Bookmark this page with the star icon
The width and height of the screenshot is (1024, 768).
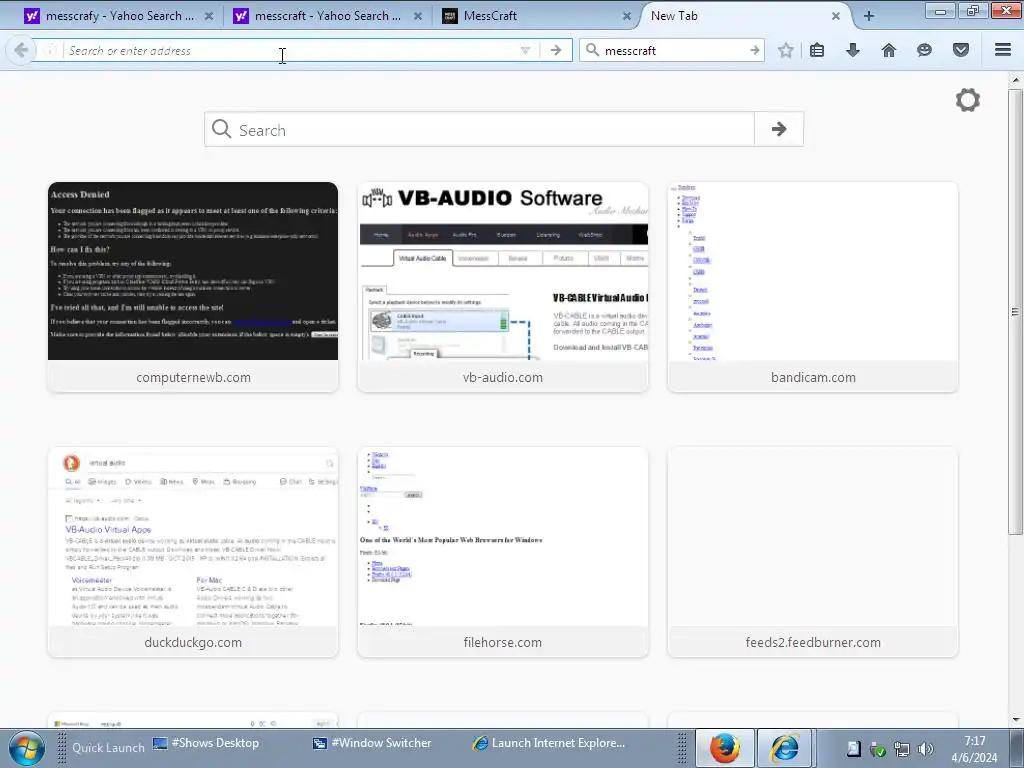[x=786, y=50]
